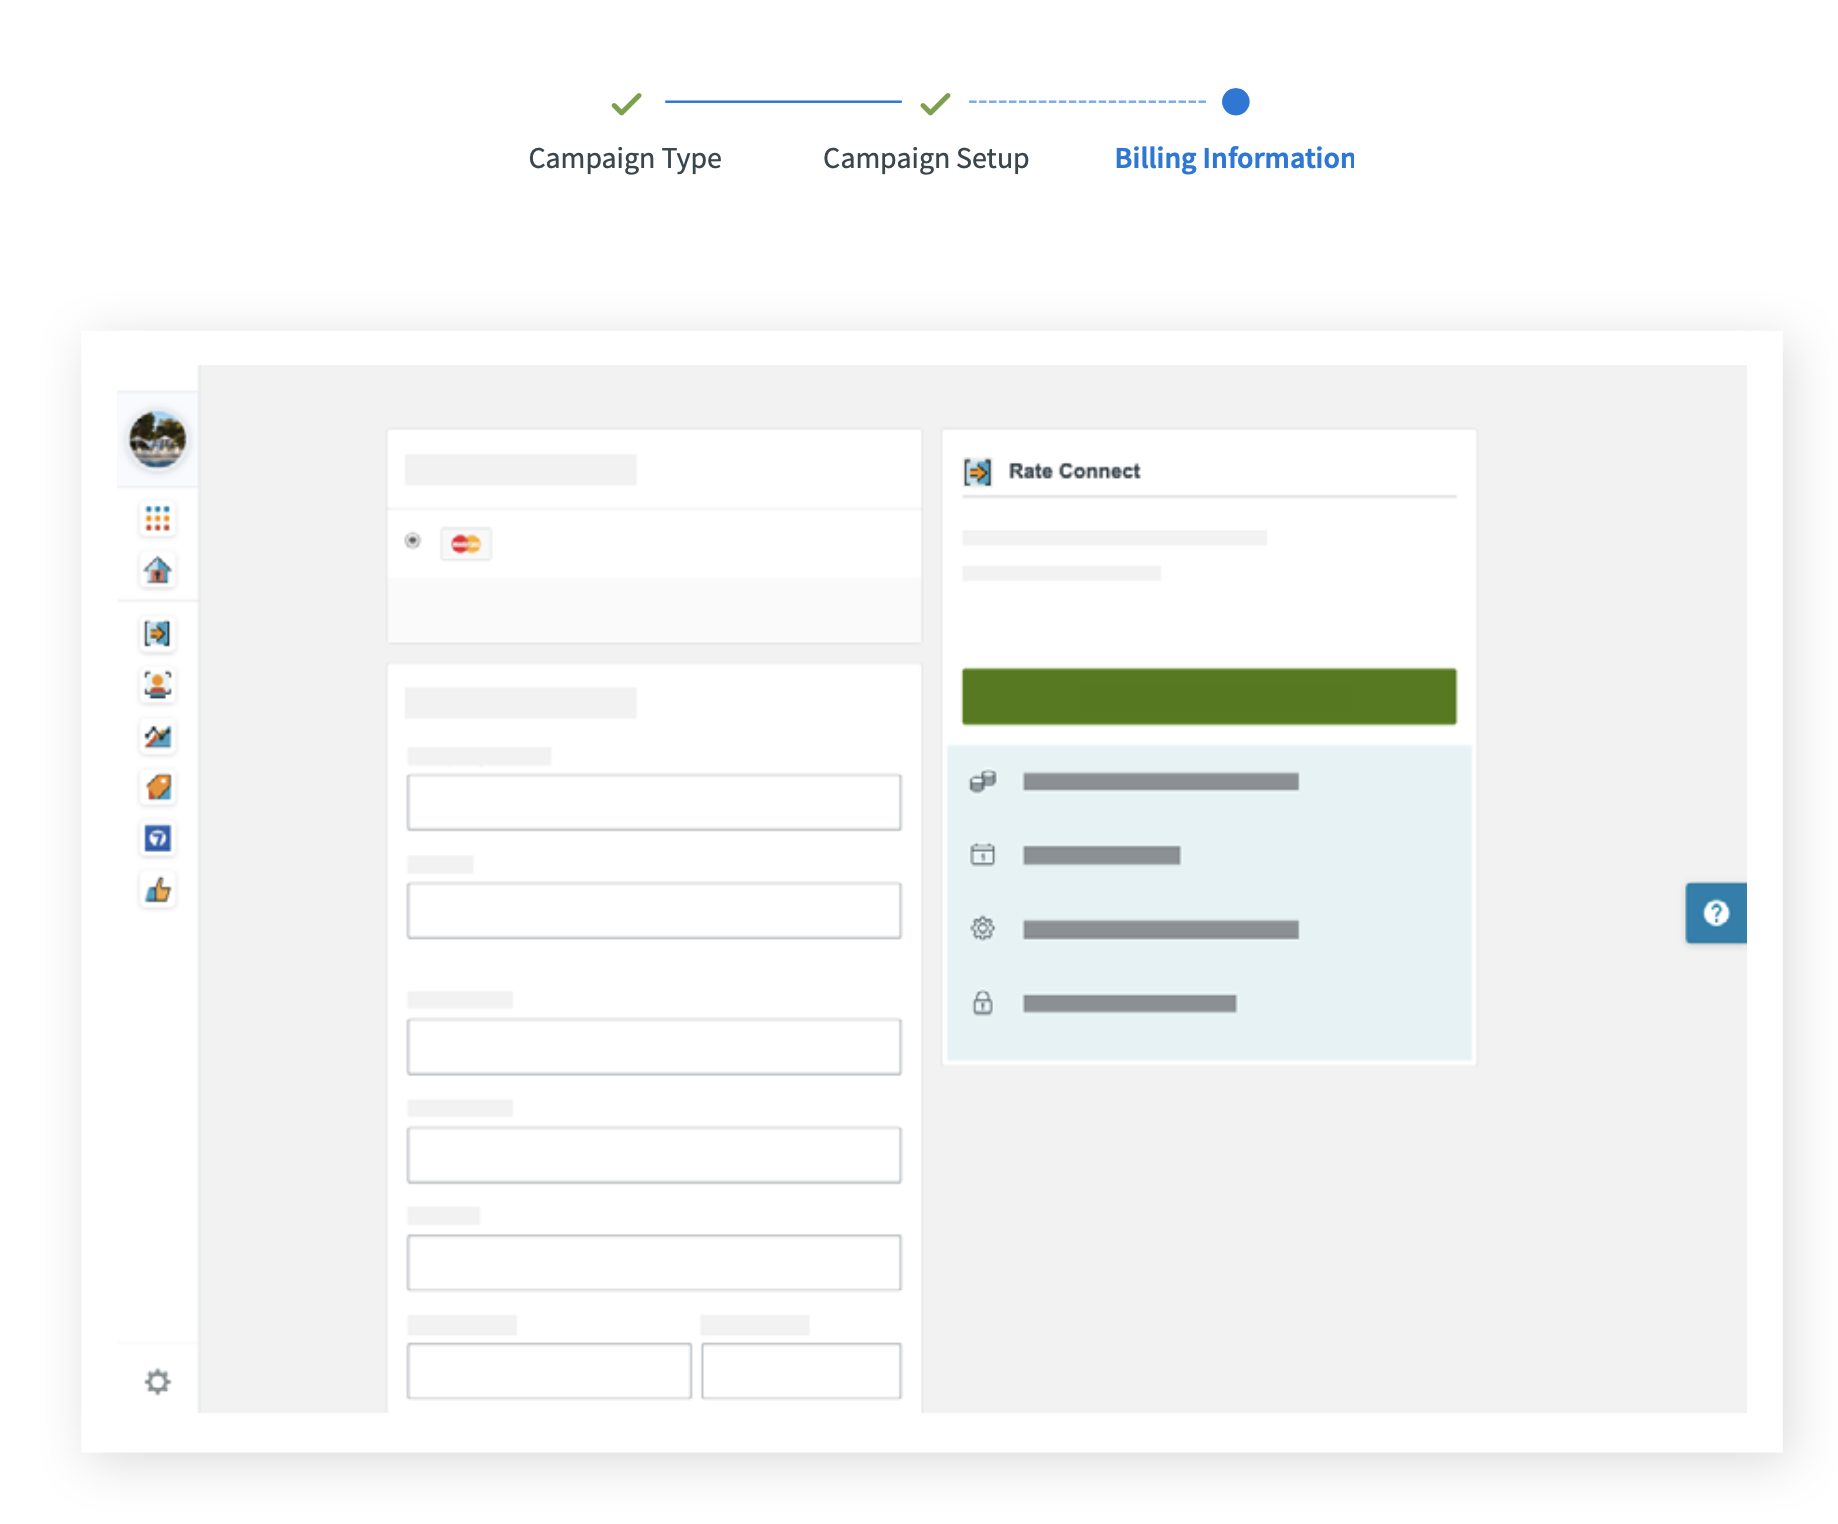
Task: Click the thumbs-up icon in sidebar
Action: (x=157, y=890)
